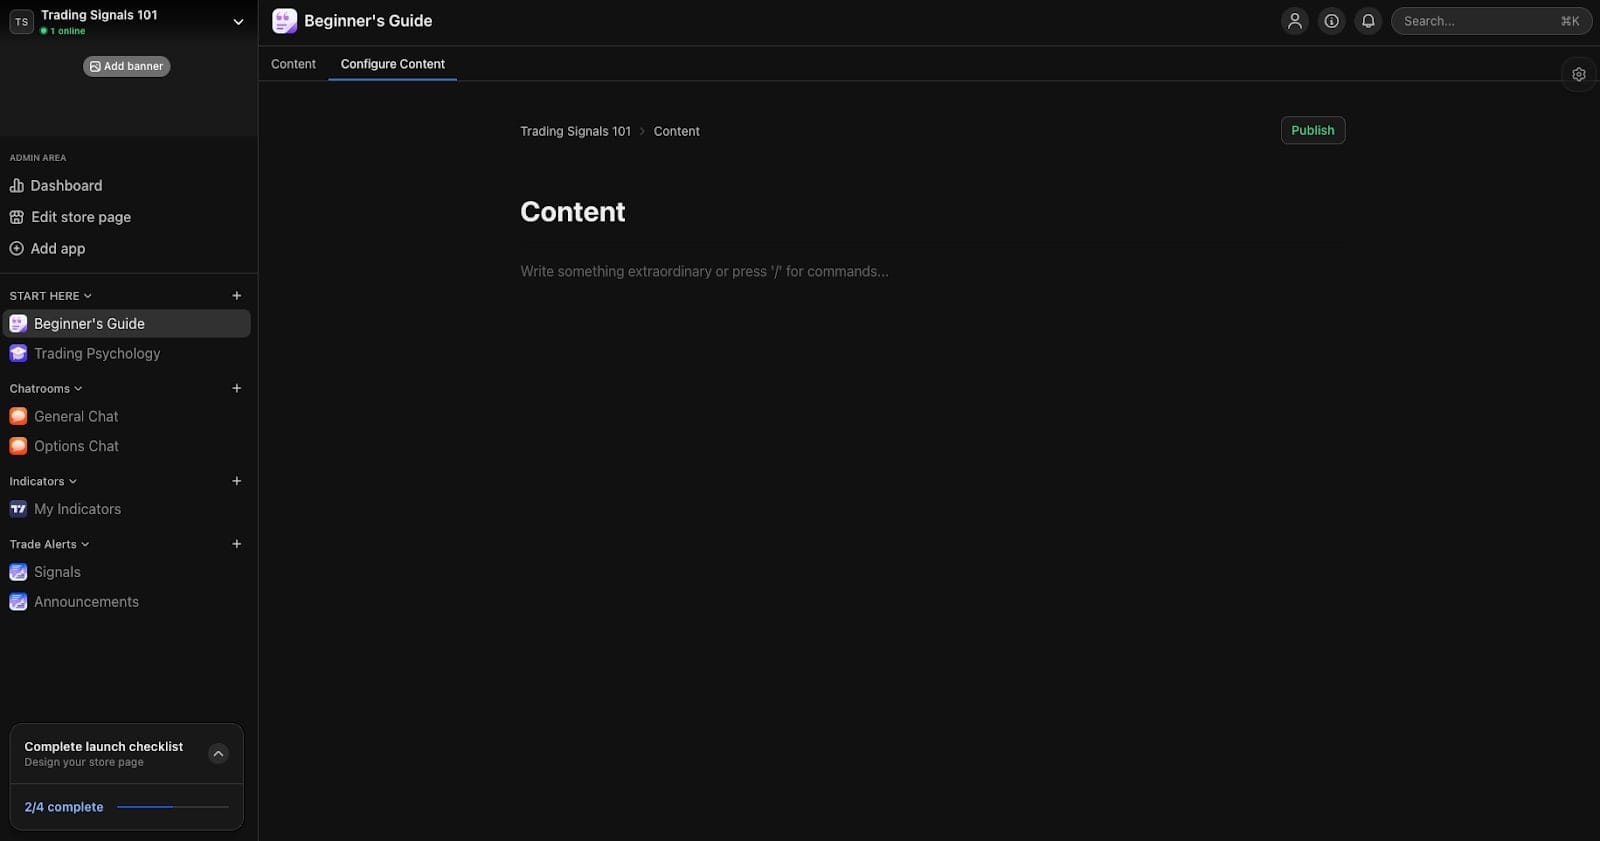Click the info circle icon
The height and width of the screenshot is (841, 1600).
1331,21
